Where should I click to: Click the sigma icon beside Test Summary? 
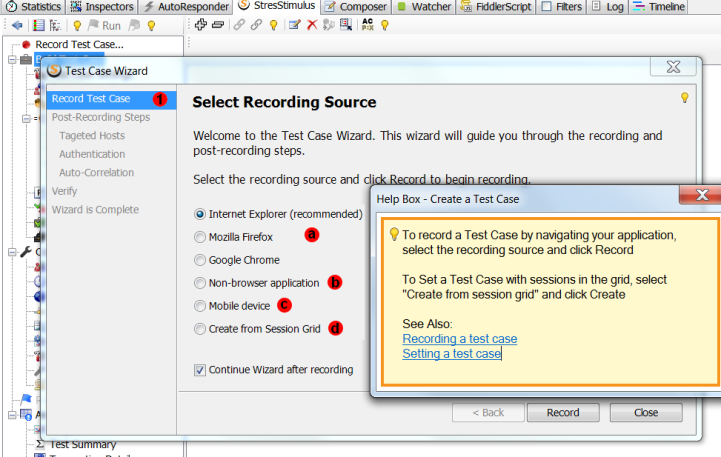40,444
